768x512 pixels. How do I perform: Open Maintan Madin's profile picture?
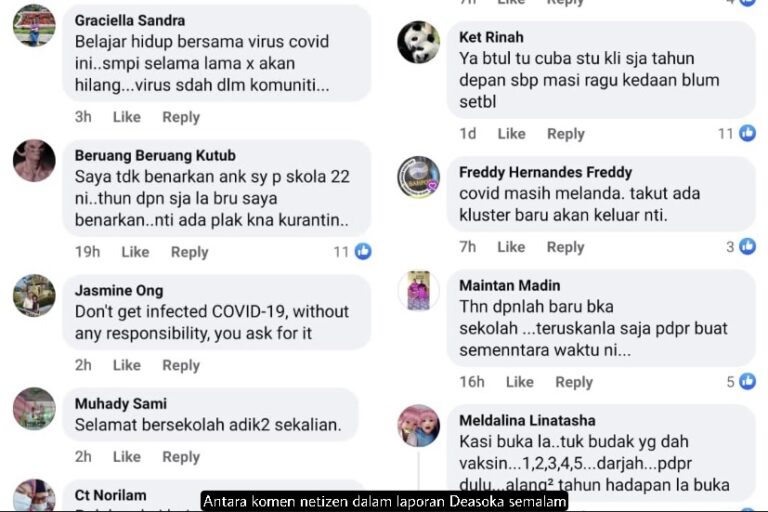click(418, 291)
